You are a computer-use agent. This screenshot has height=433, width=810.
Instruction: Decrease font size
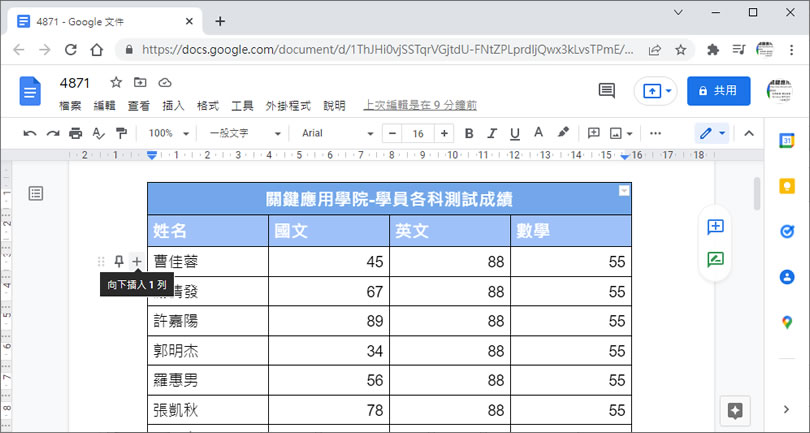pyautogui.click(x=392, y=133)
